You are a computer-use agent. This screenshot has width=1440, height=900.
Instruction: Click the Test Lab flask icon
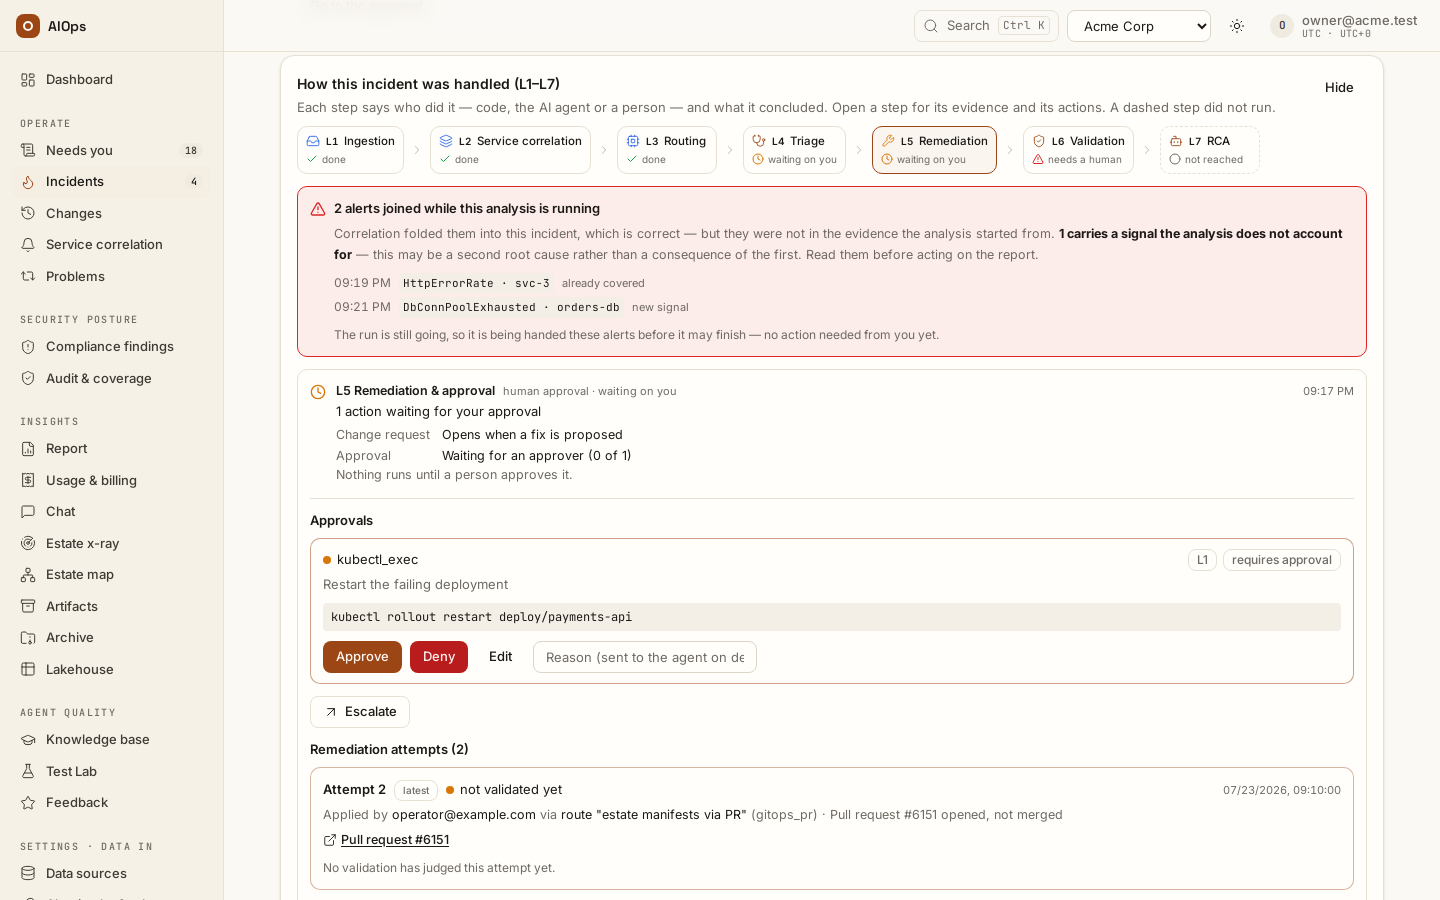point(28,772)
